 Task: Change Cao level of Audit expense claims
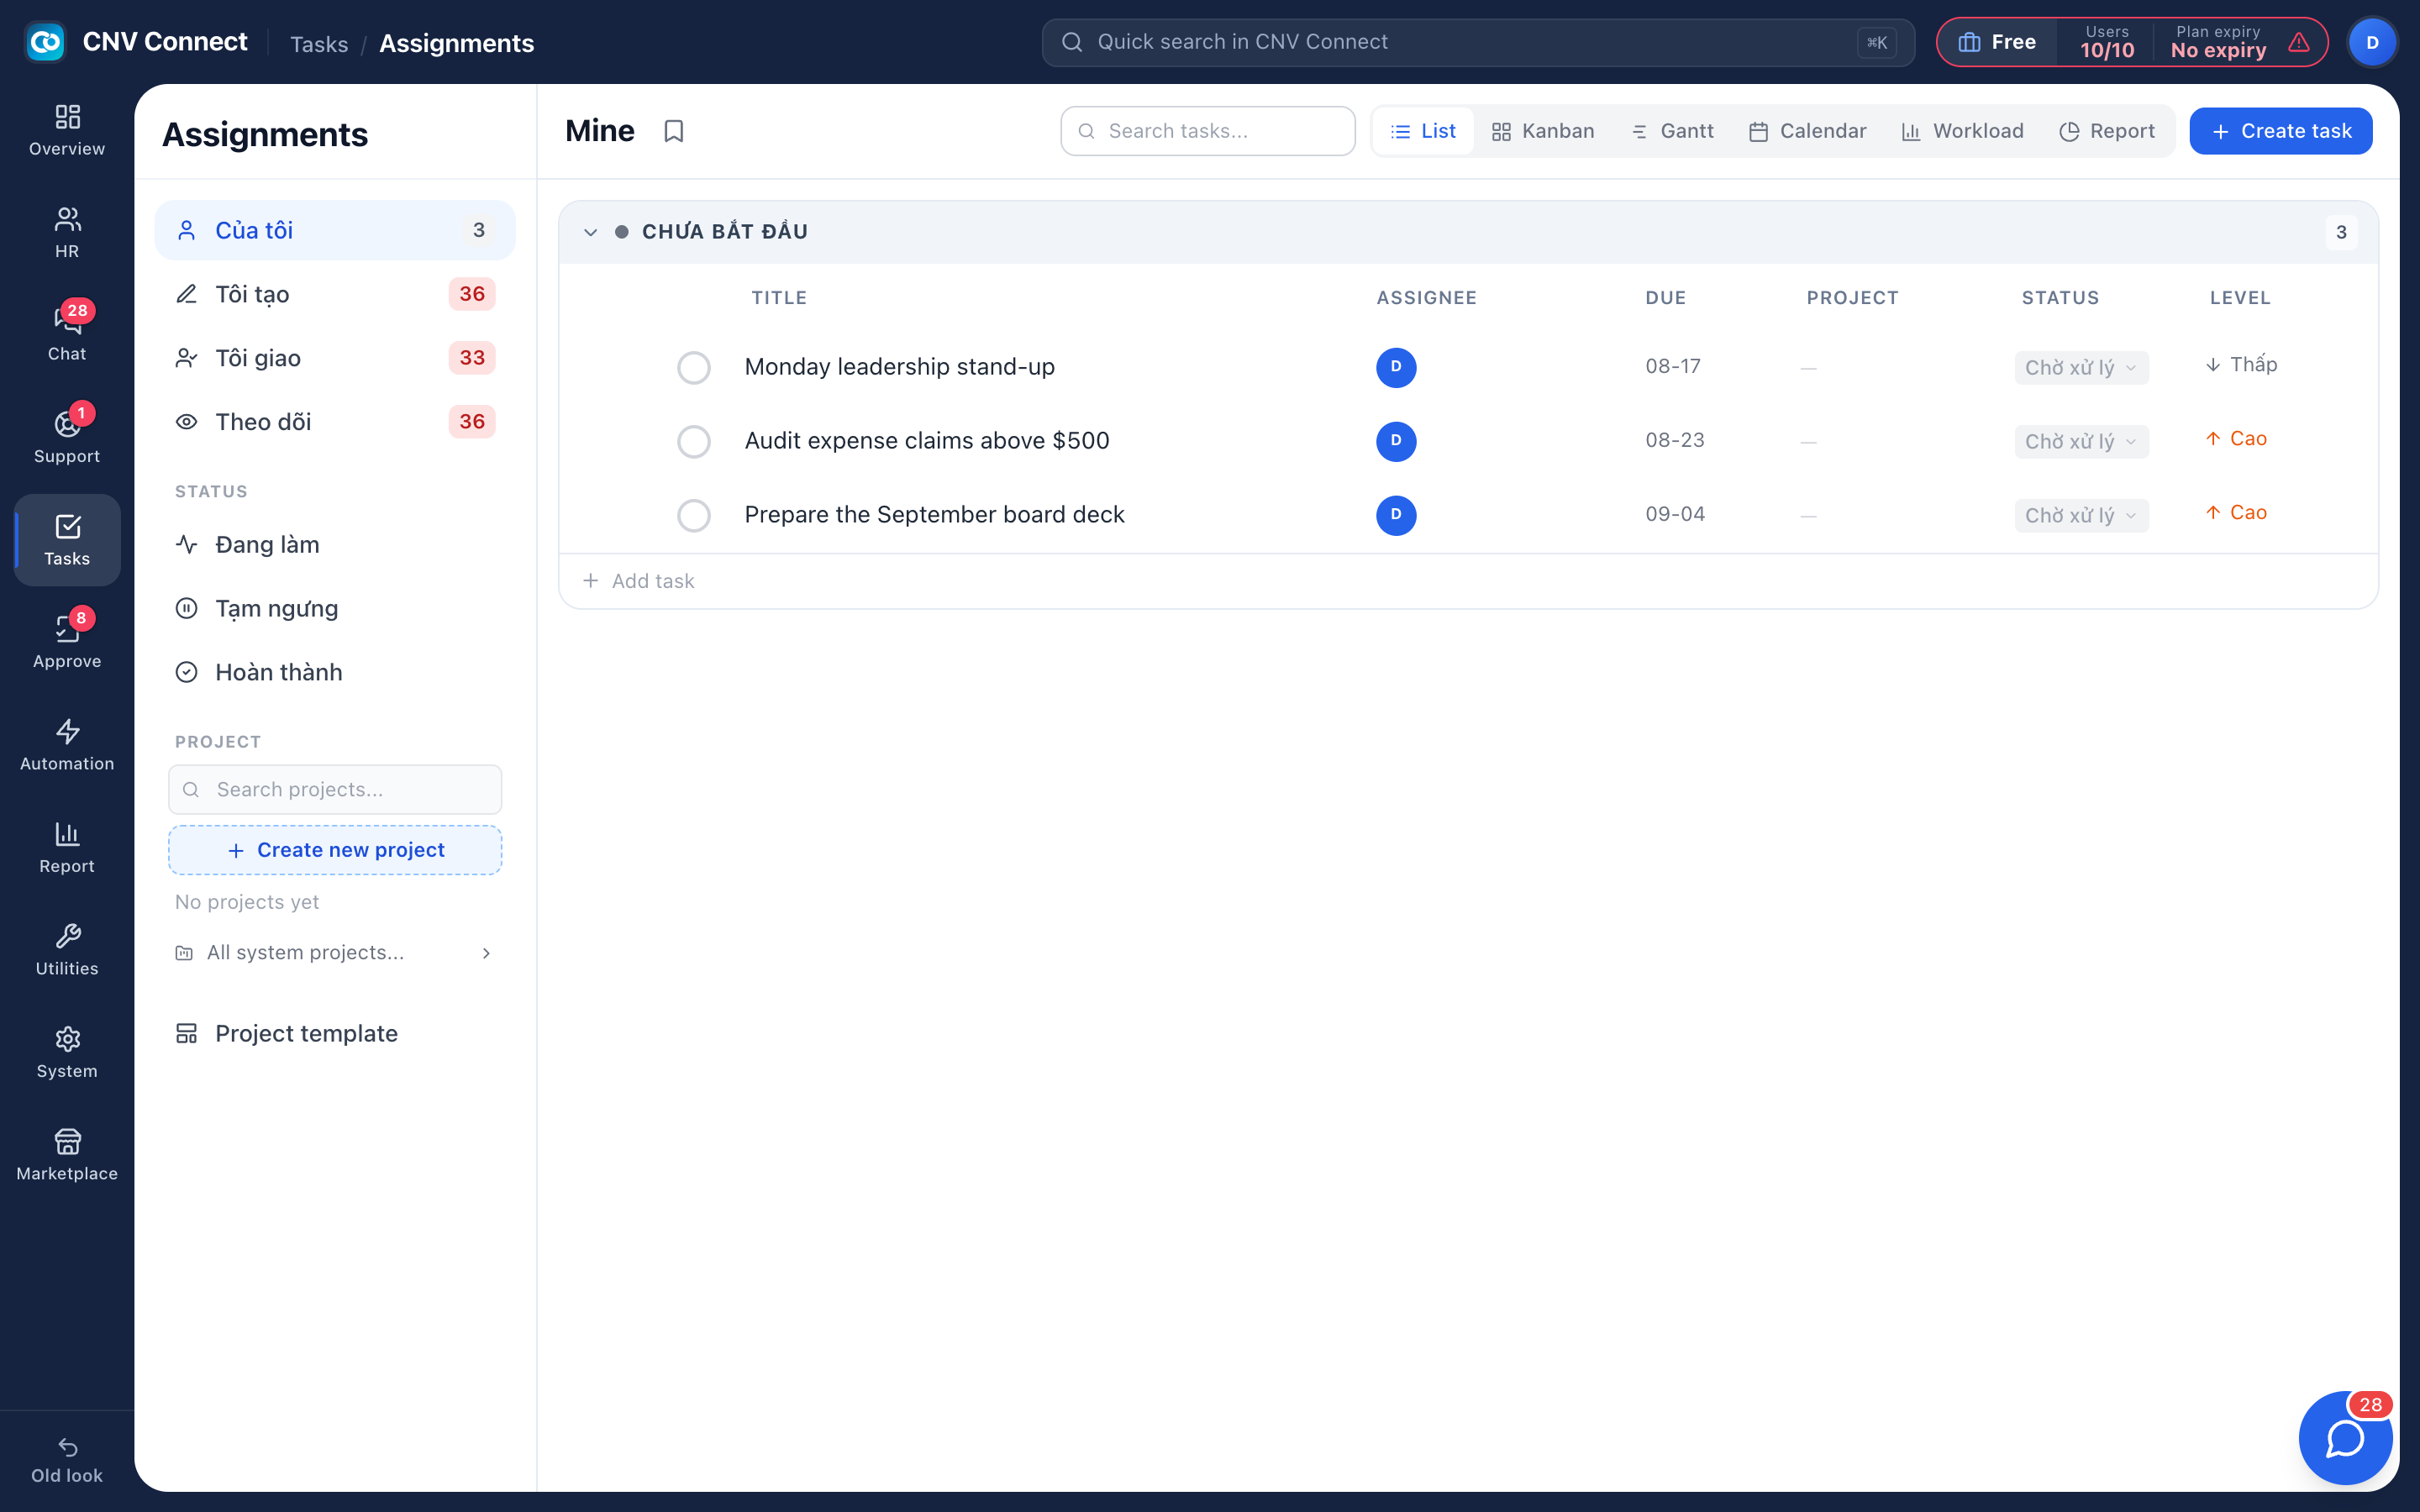click(x=2236, y=439)
